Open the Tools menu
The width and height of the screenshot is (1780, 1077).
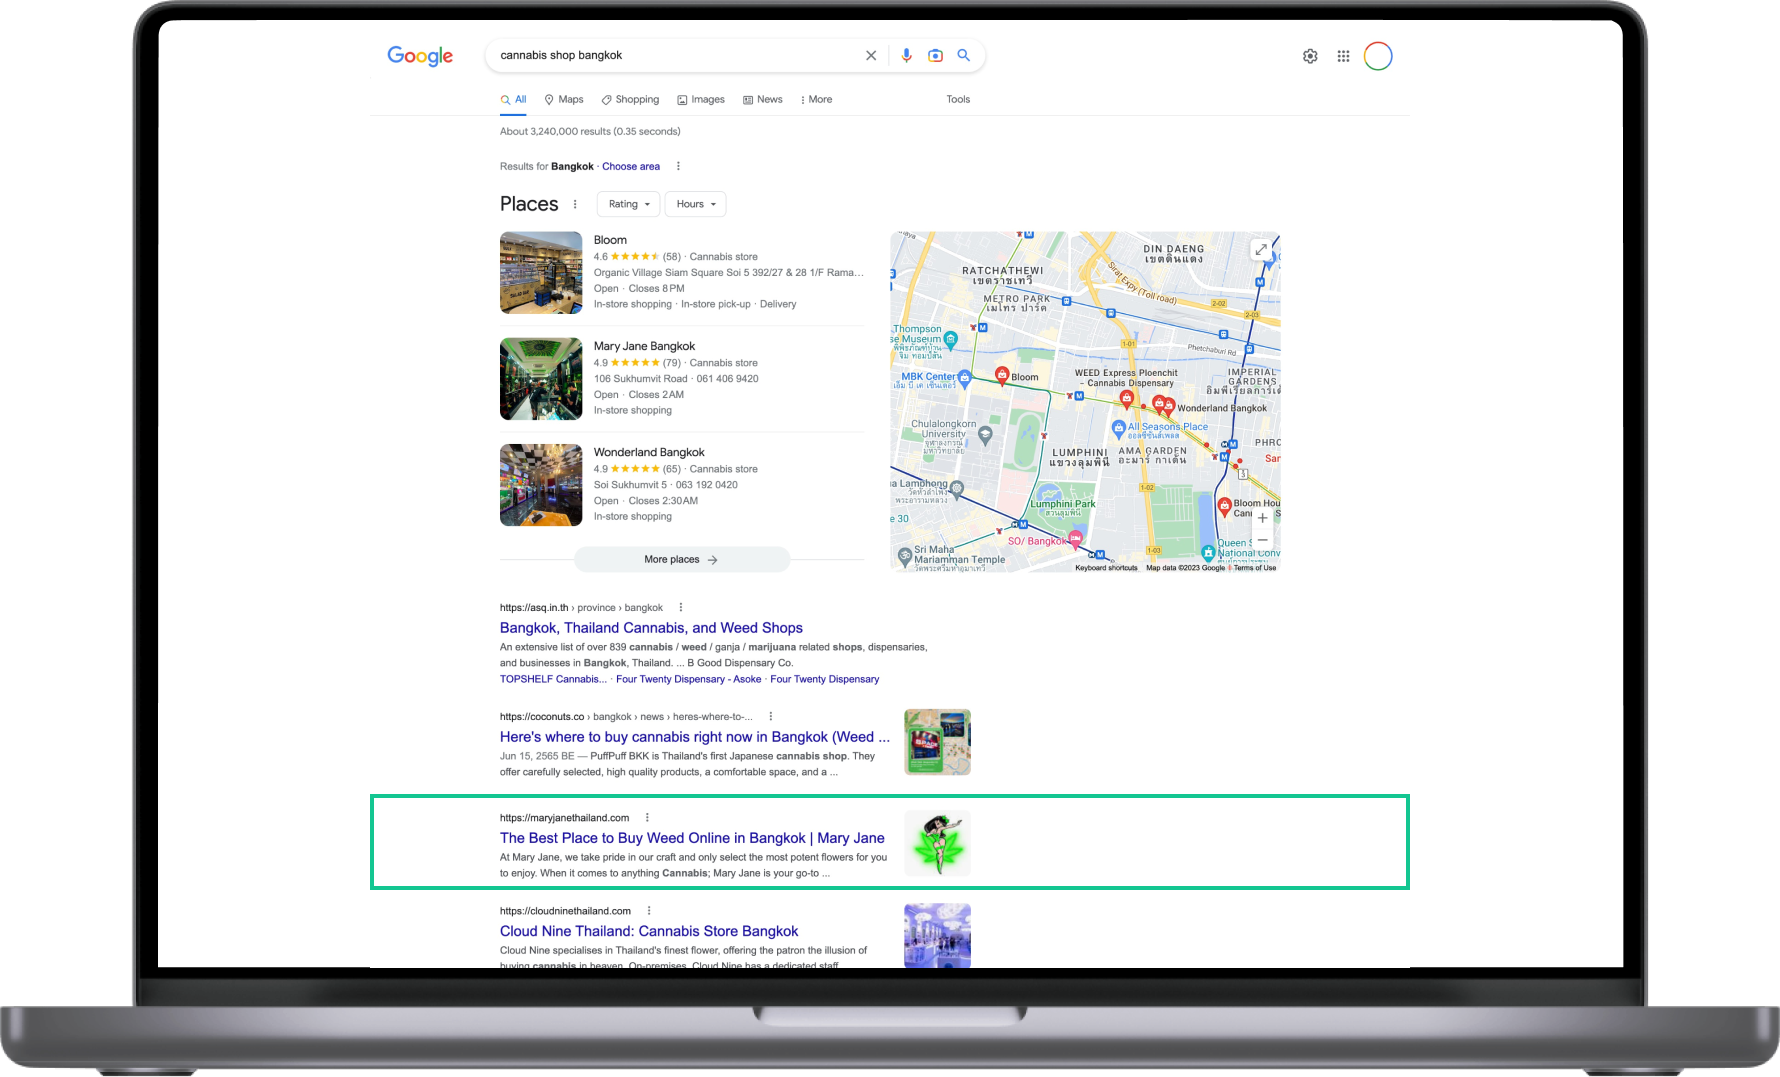coord(958,99)
